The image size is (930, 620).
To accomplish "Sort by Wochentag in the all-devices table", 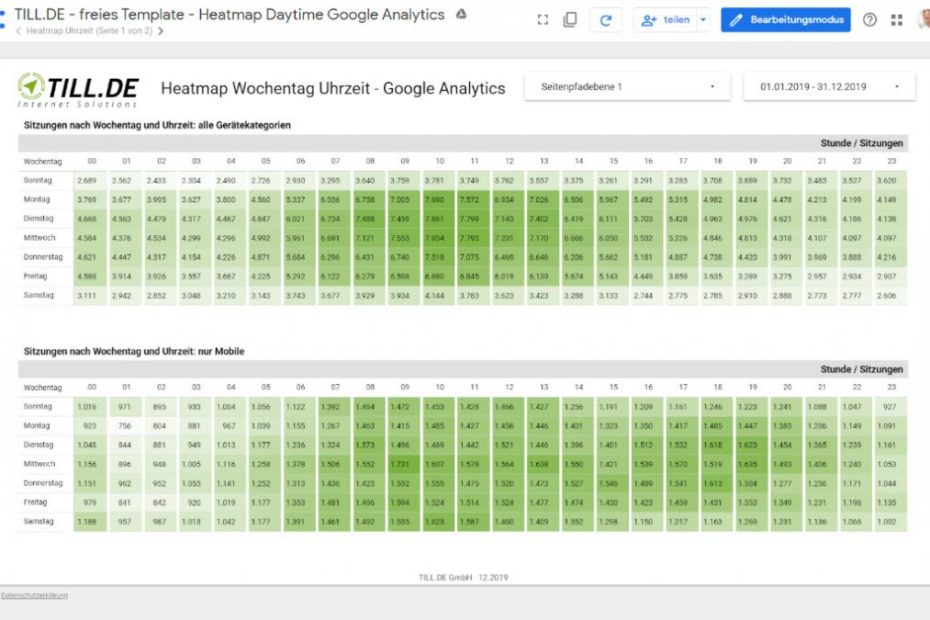I will [x=43, y=161].
